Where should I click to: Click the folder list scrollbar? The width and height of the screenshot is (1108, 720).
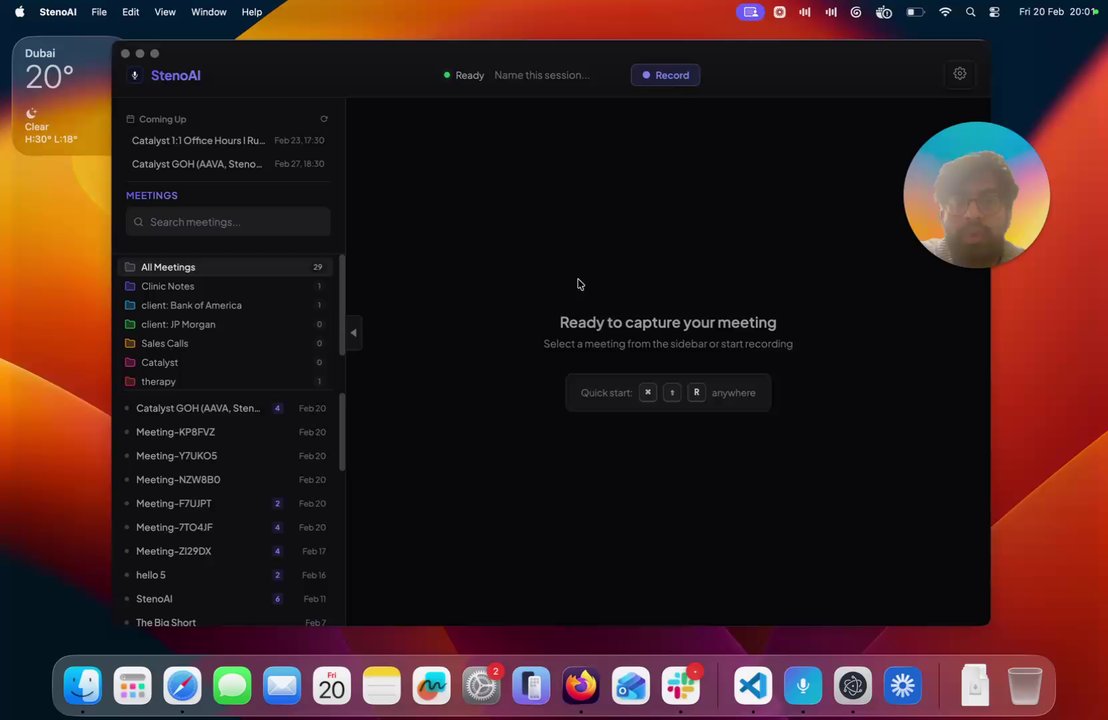[x=342, y=305]
